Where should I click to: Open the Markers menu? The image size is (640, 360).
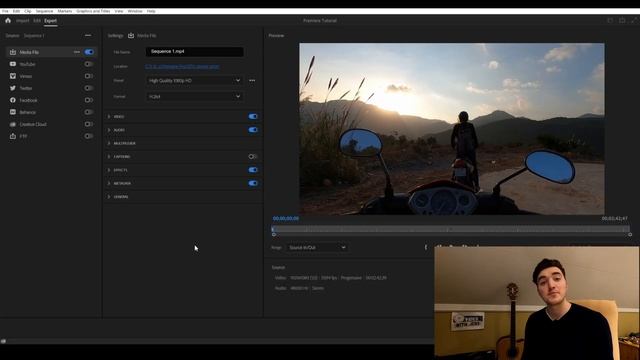pos(65,11)
